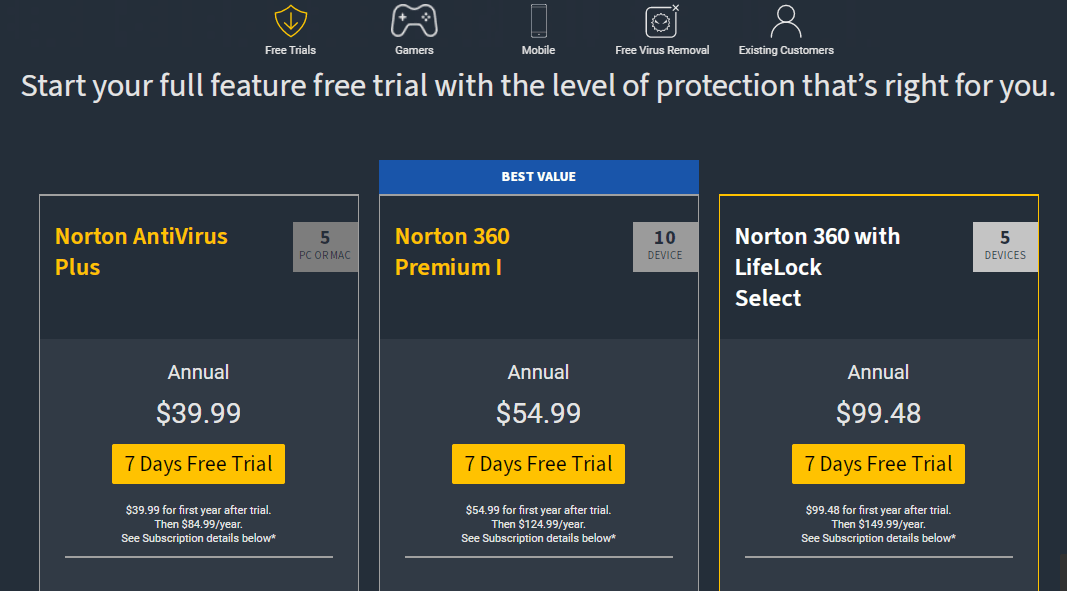Start 7 Days Free Trial for $99.48 plan
Viewport: 1067px width, 591px height.
(x=878, y=464)
